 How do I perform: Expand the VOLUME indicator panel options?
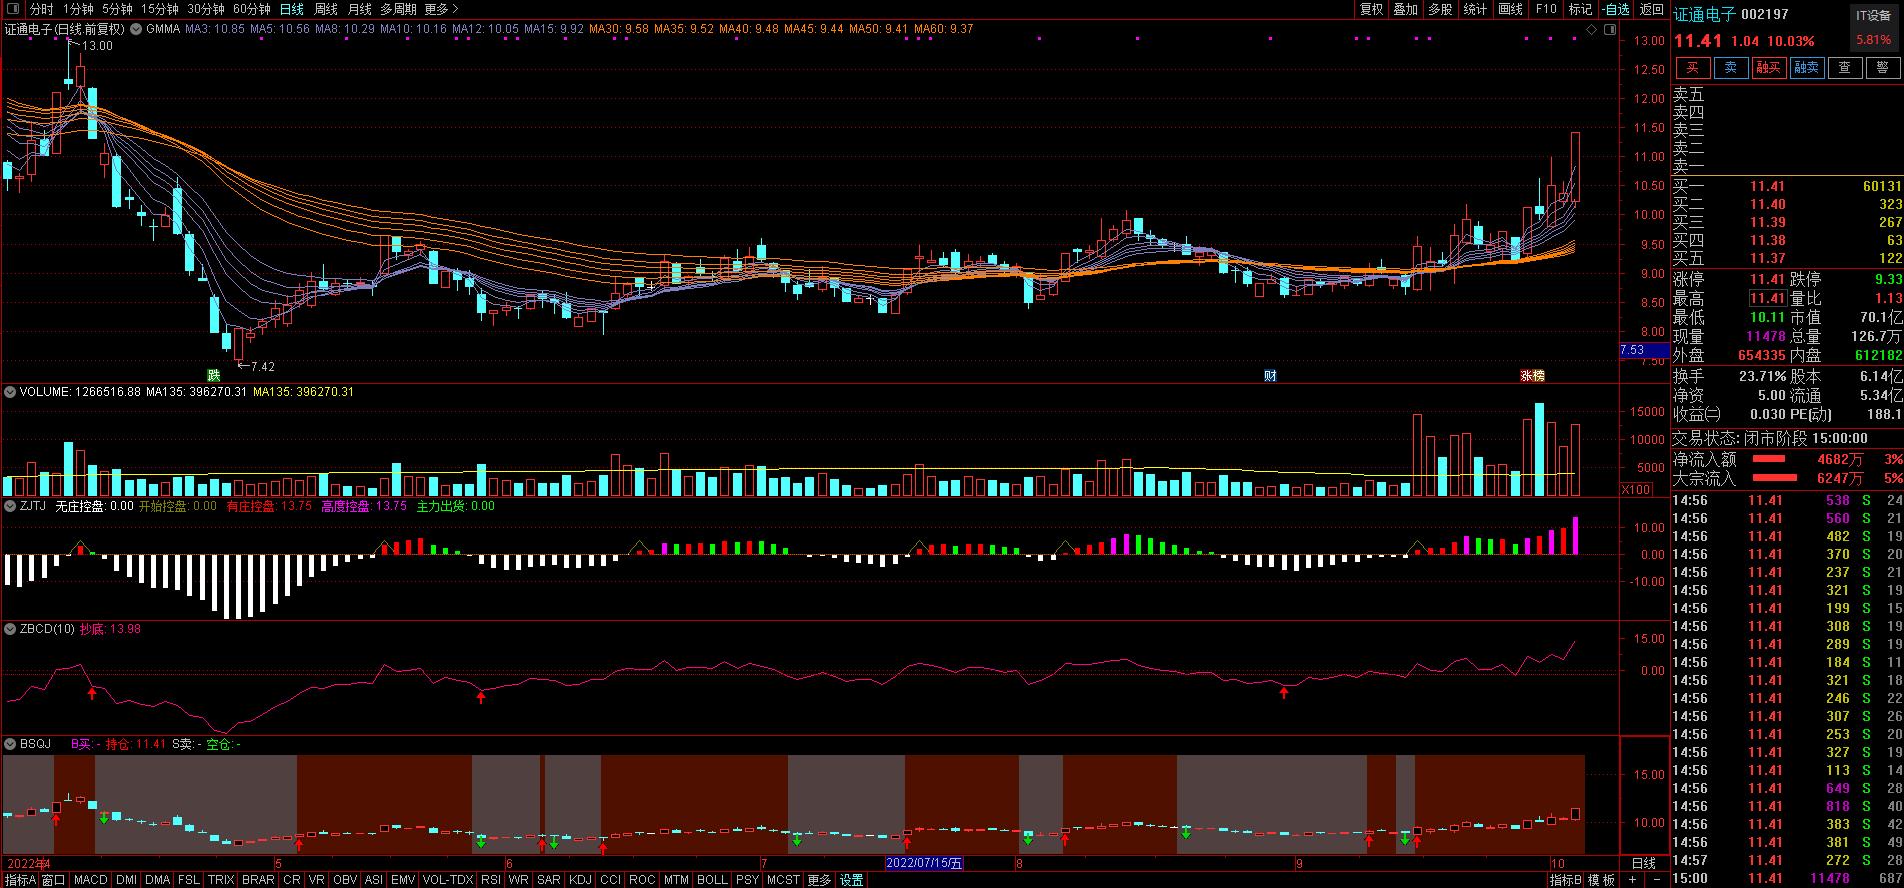click(10, 392)
